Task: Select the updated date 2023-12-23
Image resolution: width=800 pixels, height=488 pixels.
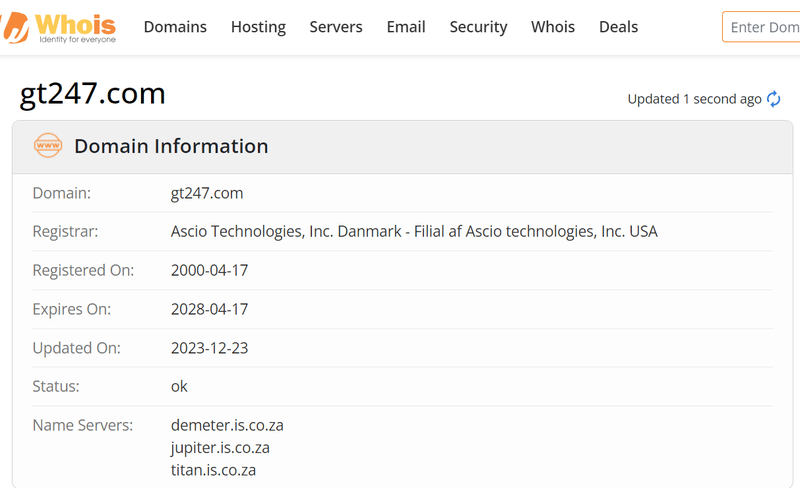Action: 209,348
